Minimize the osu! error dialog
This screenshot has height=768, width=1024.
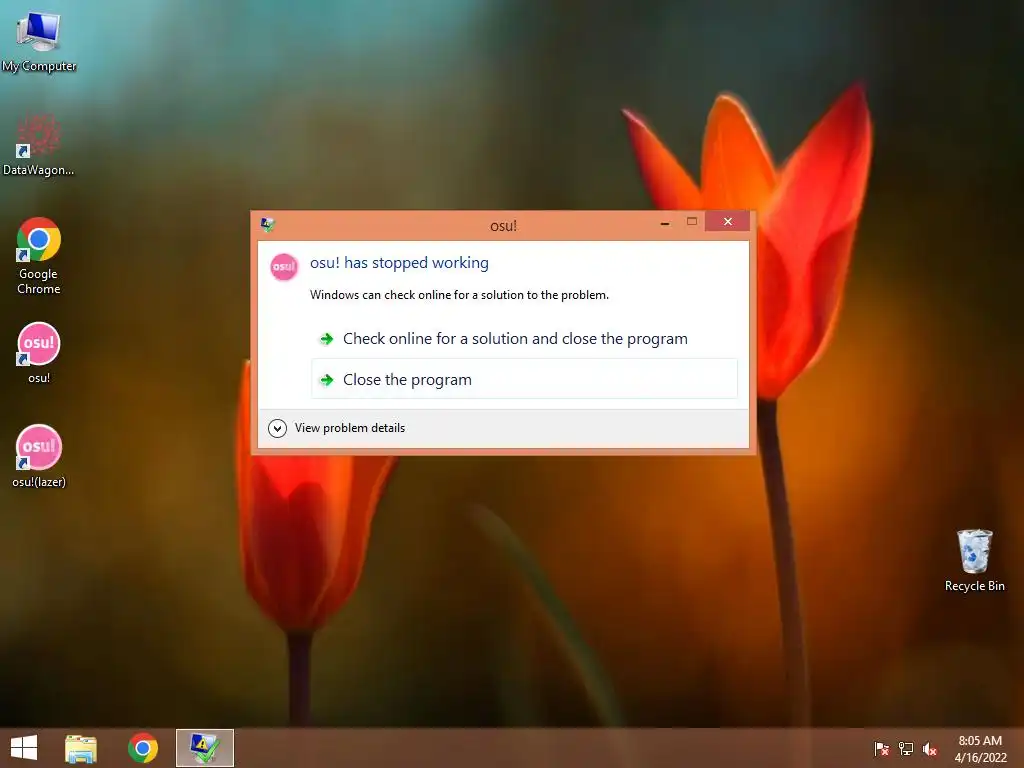(665, 223)
